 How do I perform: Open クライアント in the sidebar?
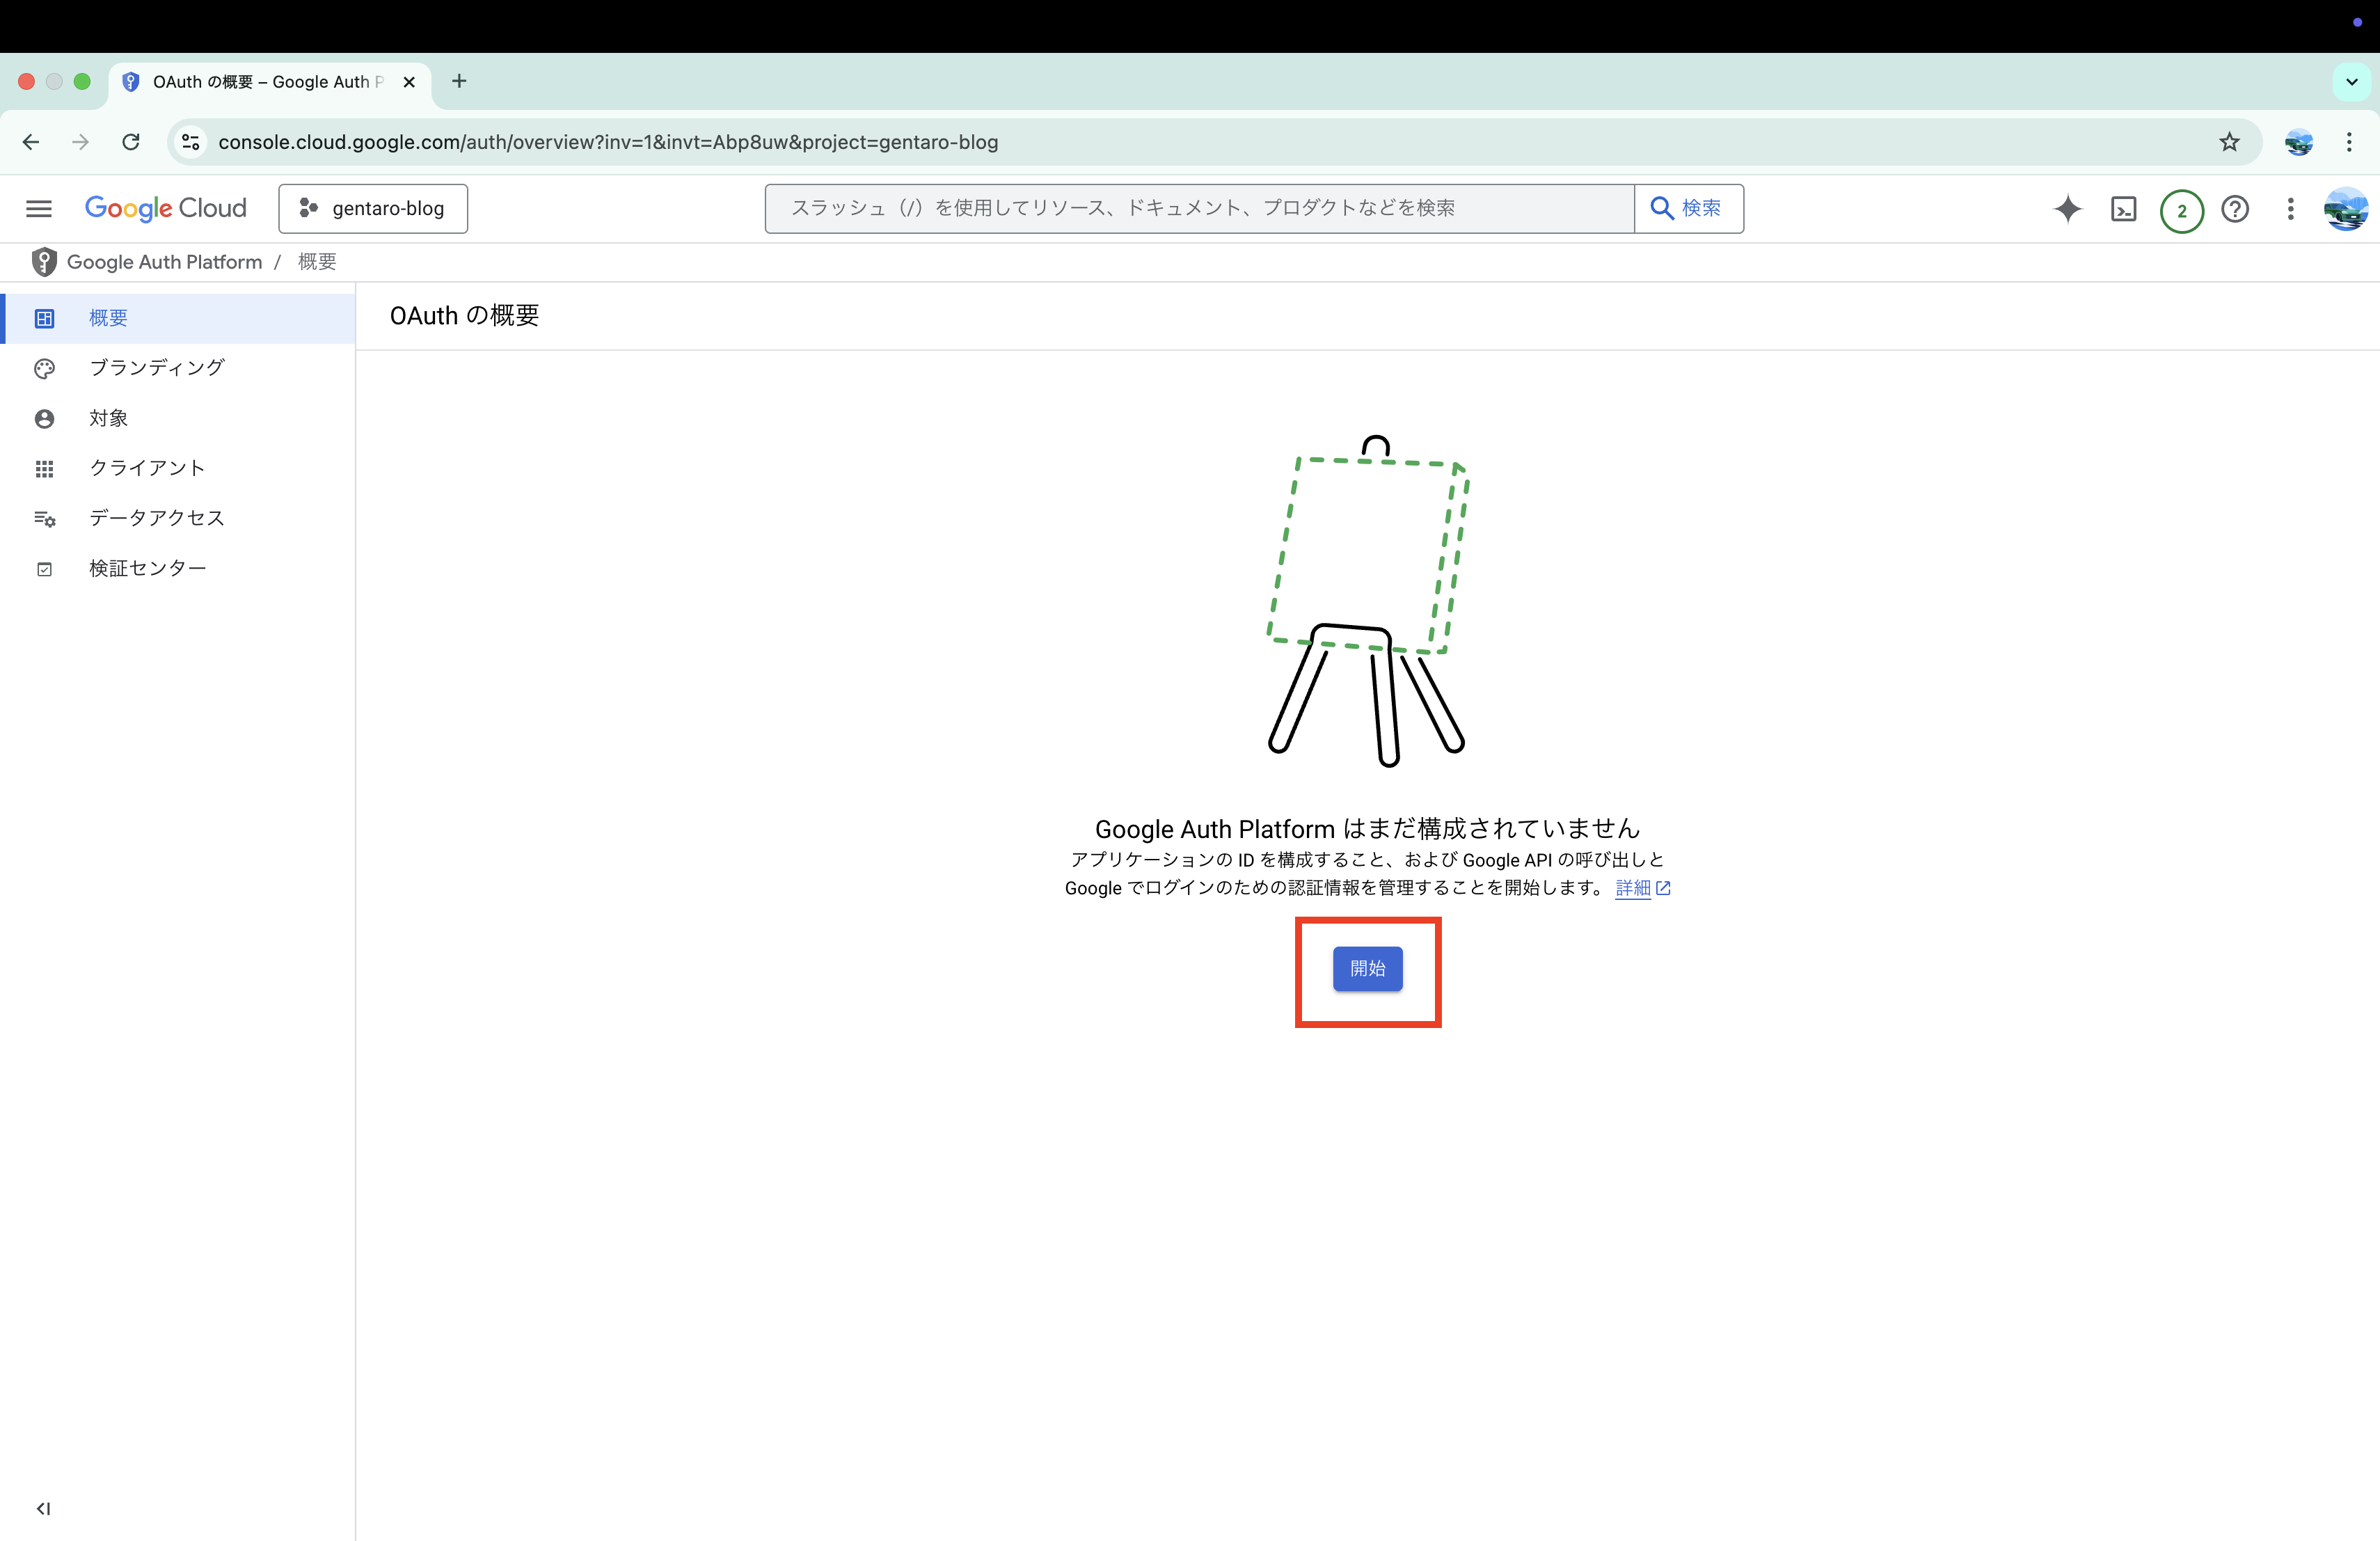178,468
